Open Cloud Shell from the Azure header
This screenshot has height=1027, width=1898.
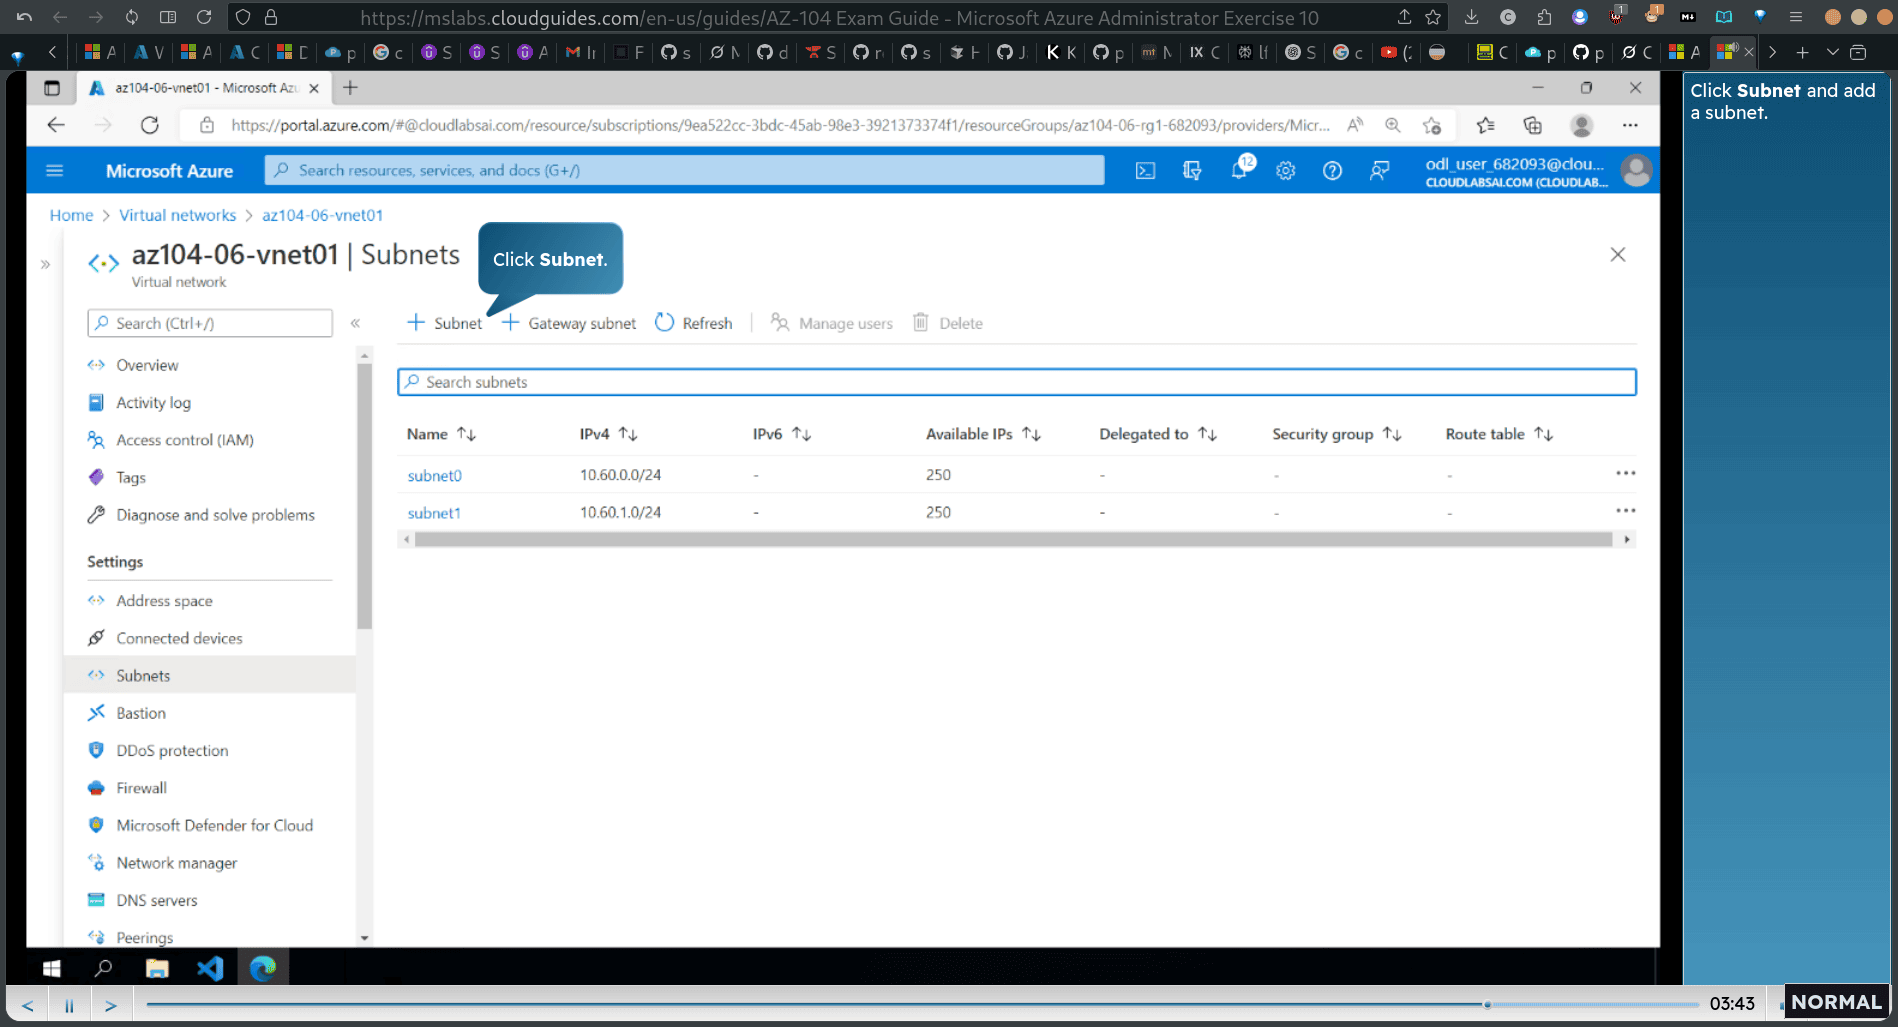coord(1145,171)
